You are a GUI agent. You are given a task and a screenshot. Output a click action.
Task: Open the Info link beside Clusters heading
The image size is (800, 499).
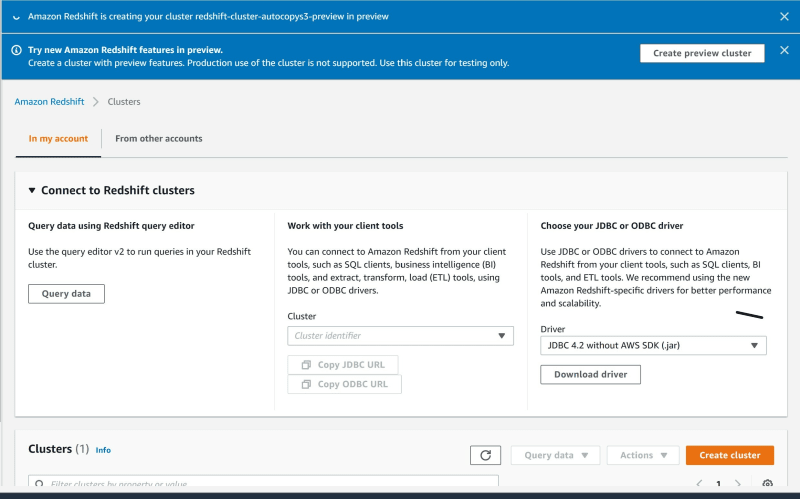click(x=103, y=450)
